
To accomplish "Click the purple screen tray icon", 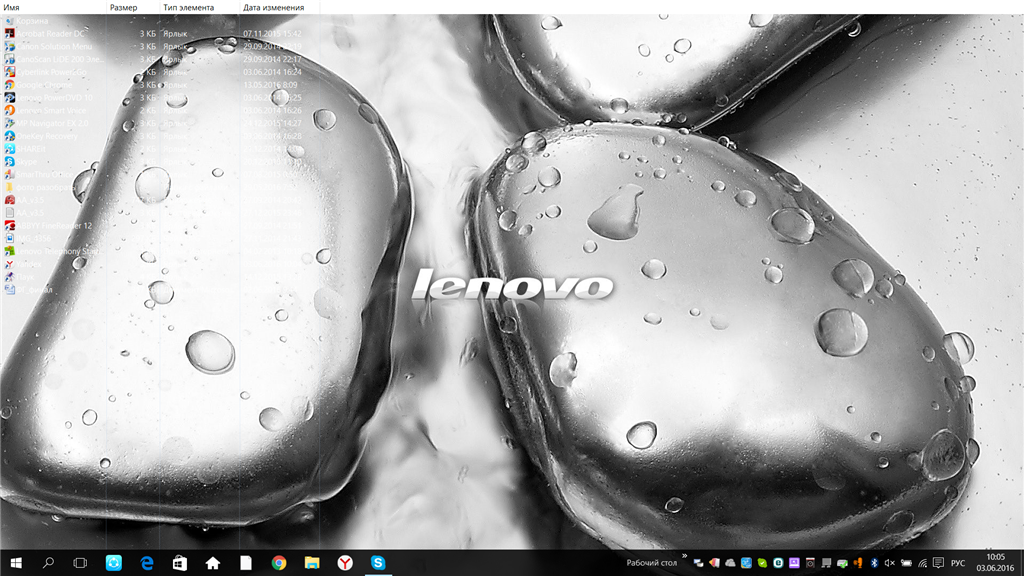I will point(794,563).
